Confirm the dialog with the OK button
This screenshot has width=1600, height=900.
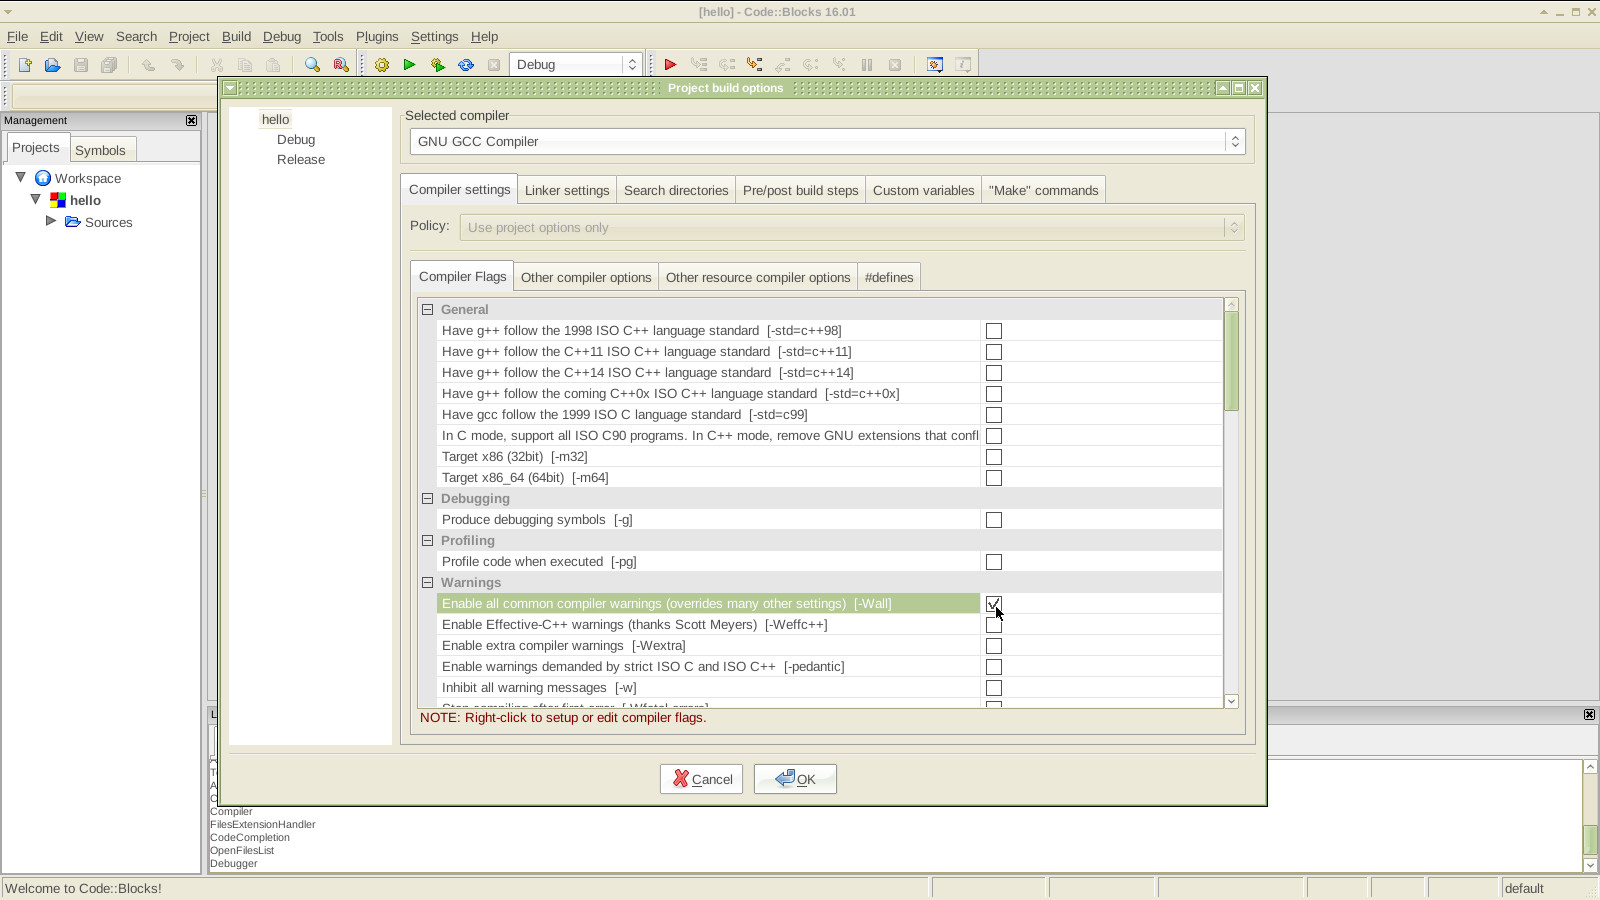(x=795, y=779)
